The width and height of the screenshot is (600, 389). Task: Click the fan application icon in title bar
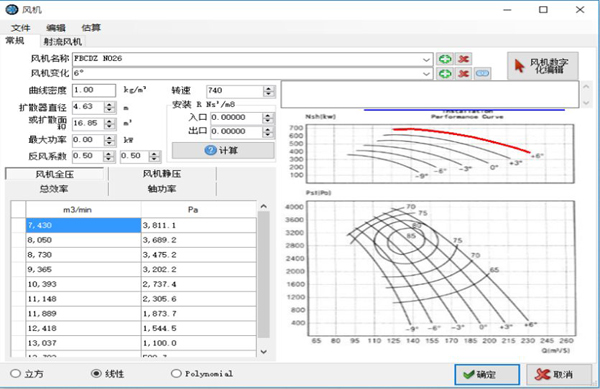[11, 9]
